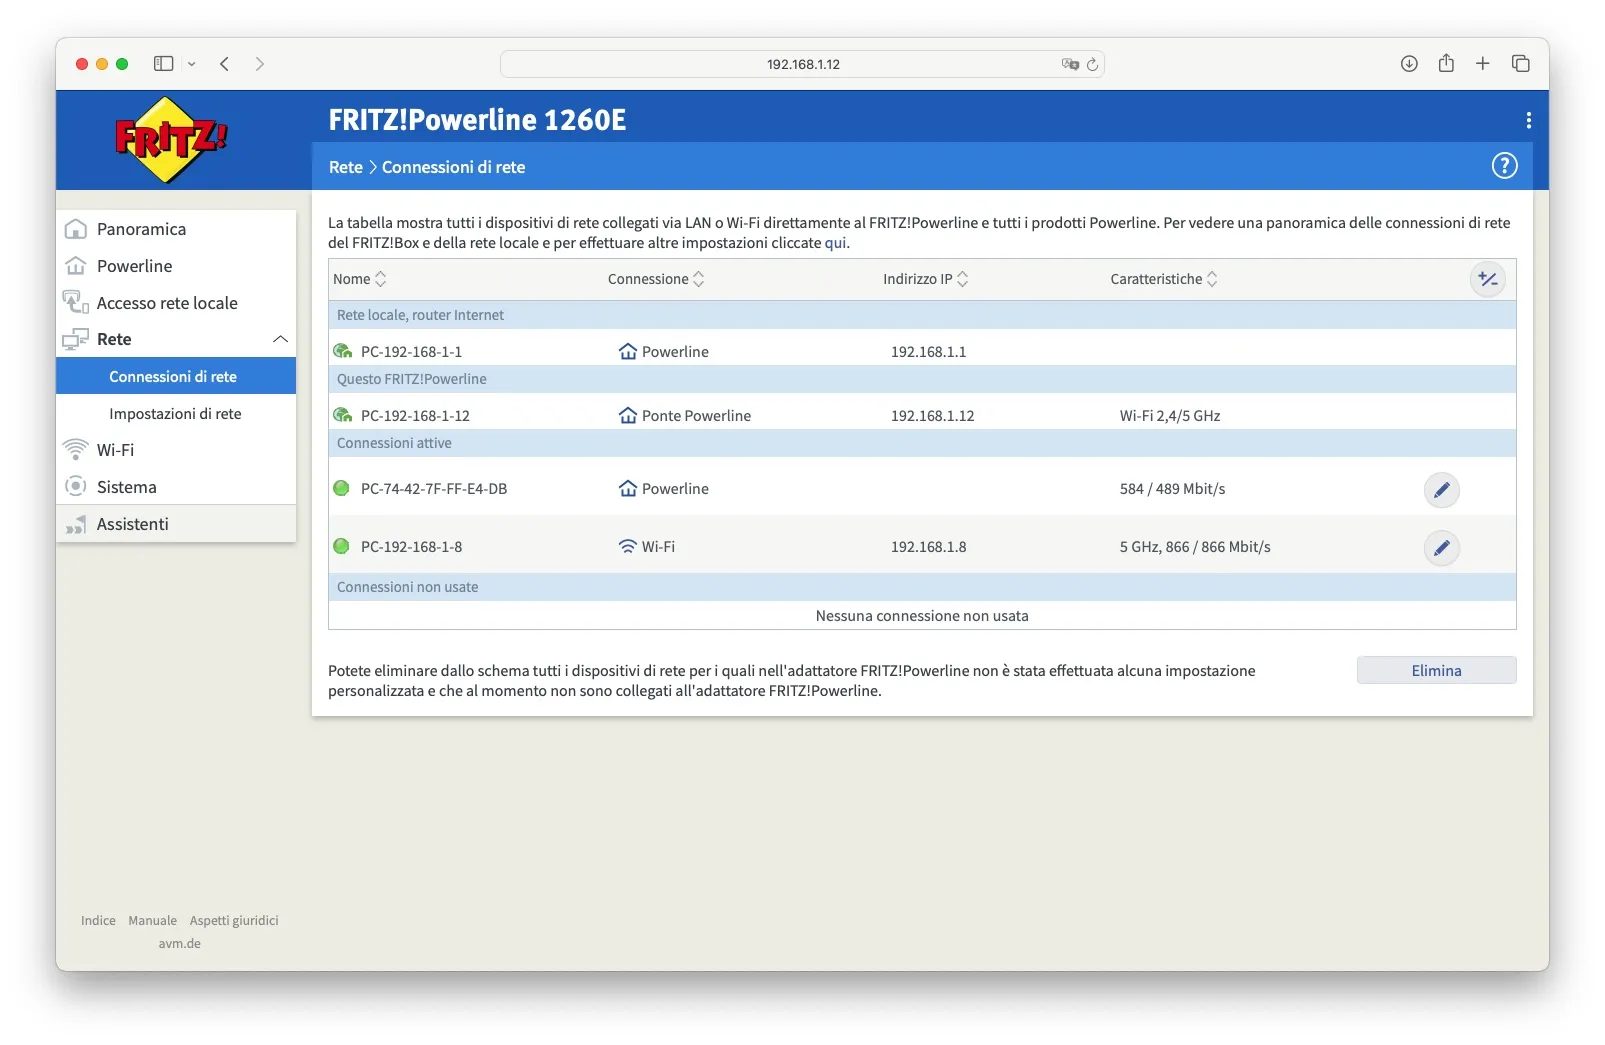
Task: Open the Manuale footer link
Action: pos(152,920)
